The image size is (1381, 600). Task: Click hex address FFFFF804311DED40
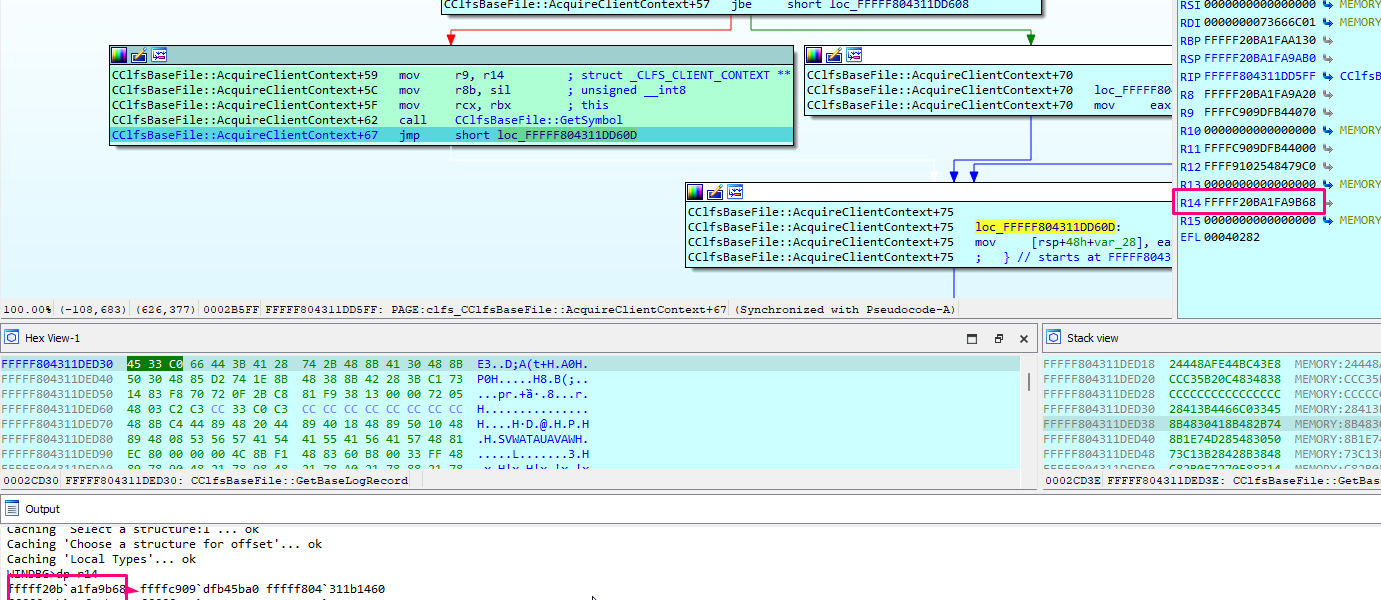pyautogui.click(x=57, y=379)
